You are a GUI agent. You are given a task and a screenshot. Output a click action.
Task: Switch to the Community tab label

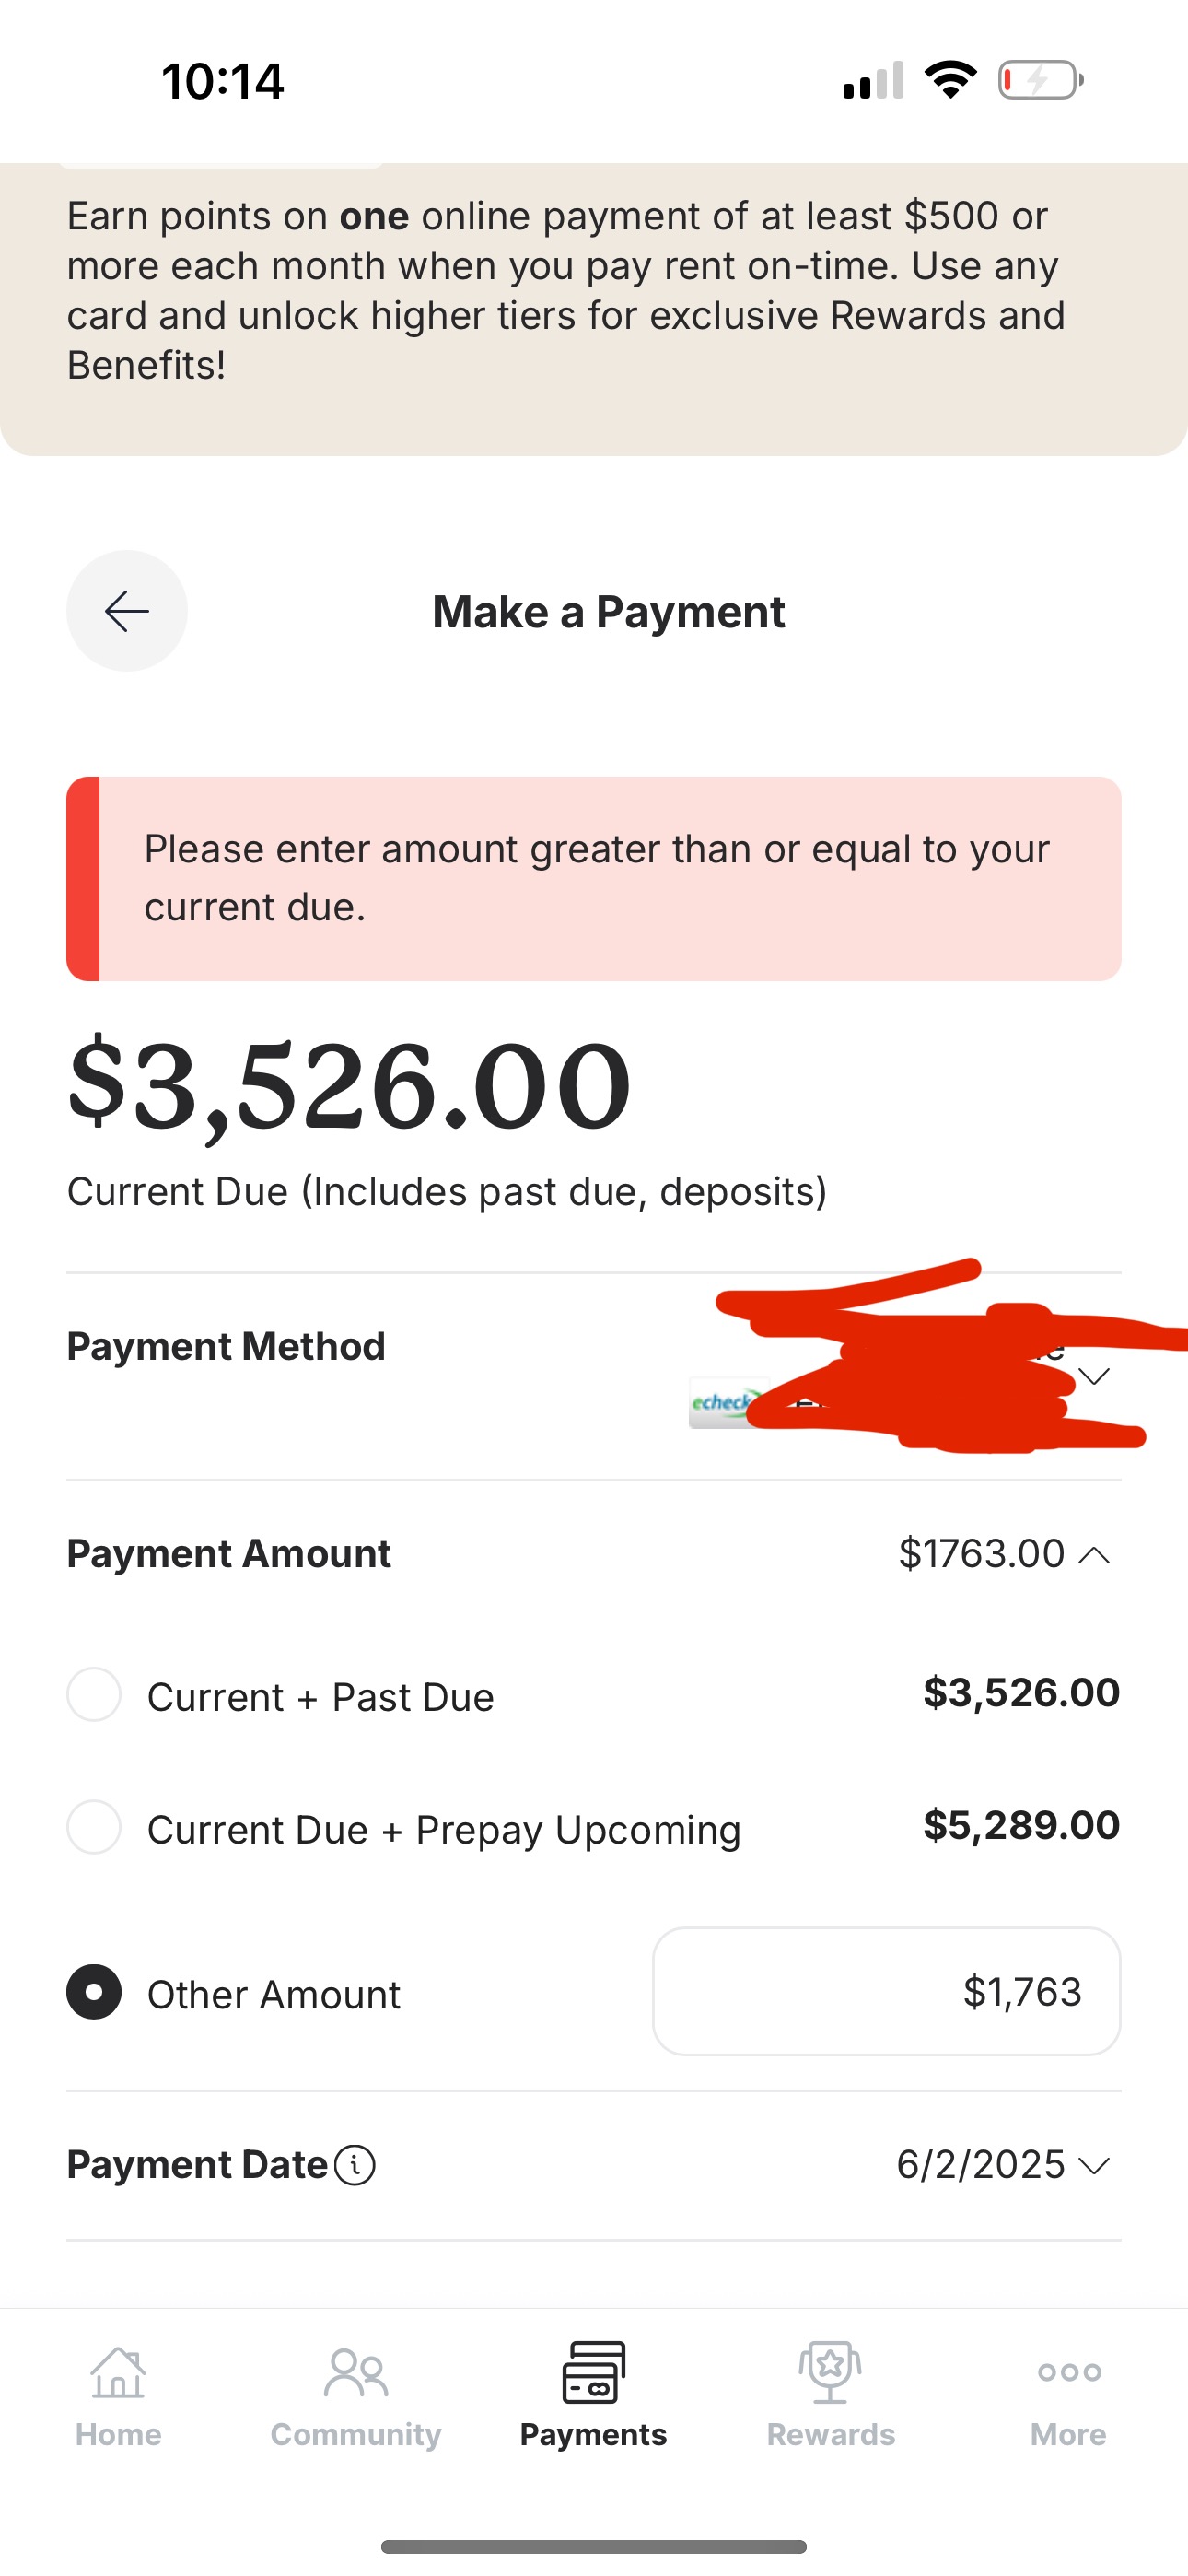(355, 2434)
